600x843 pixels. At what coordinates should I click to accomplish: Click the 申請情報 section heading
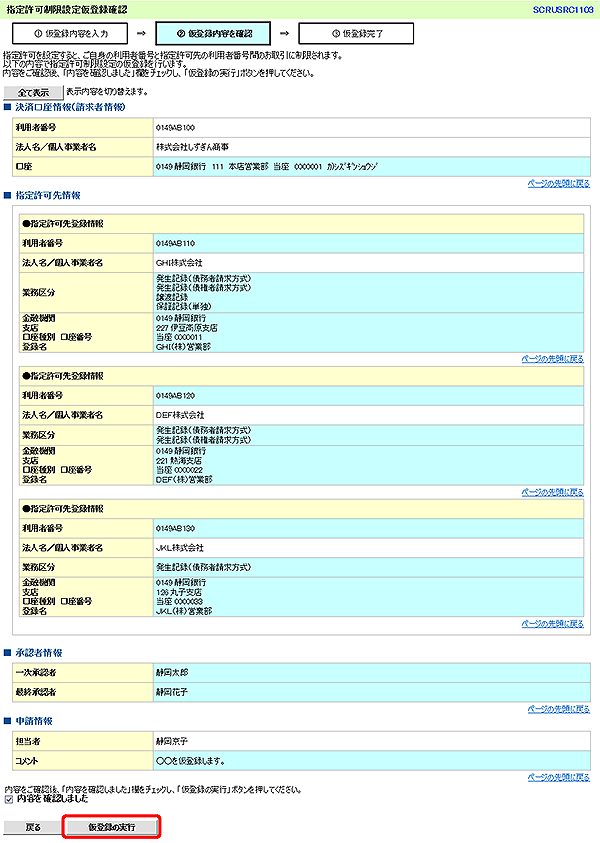pos(34,721)
